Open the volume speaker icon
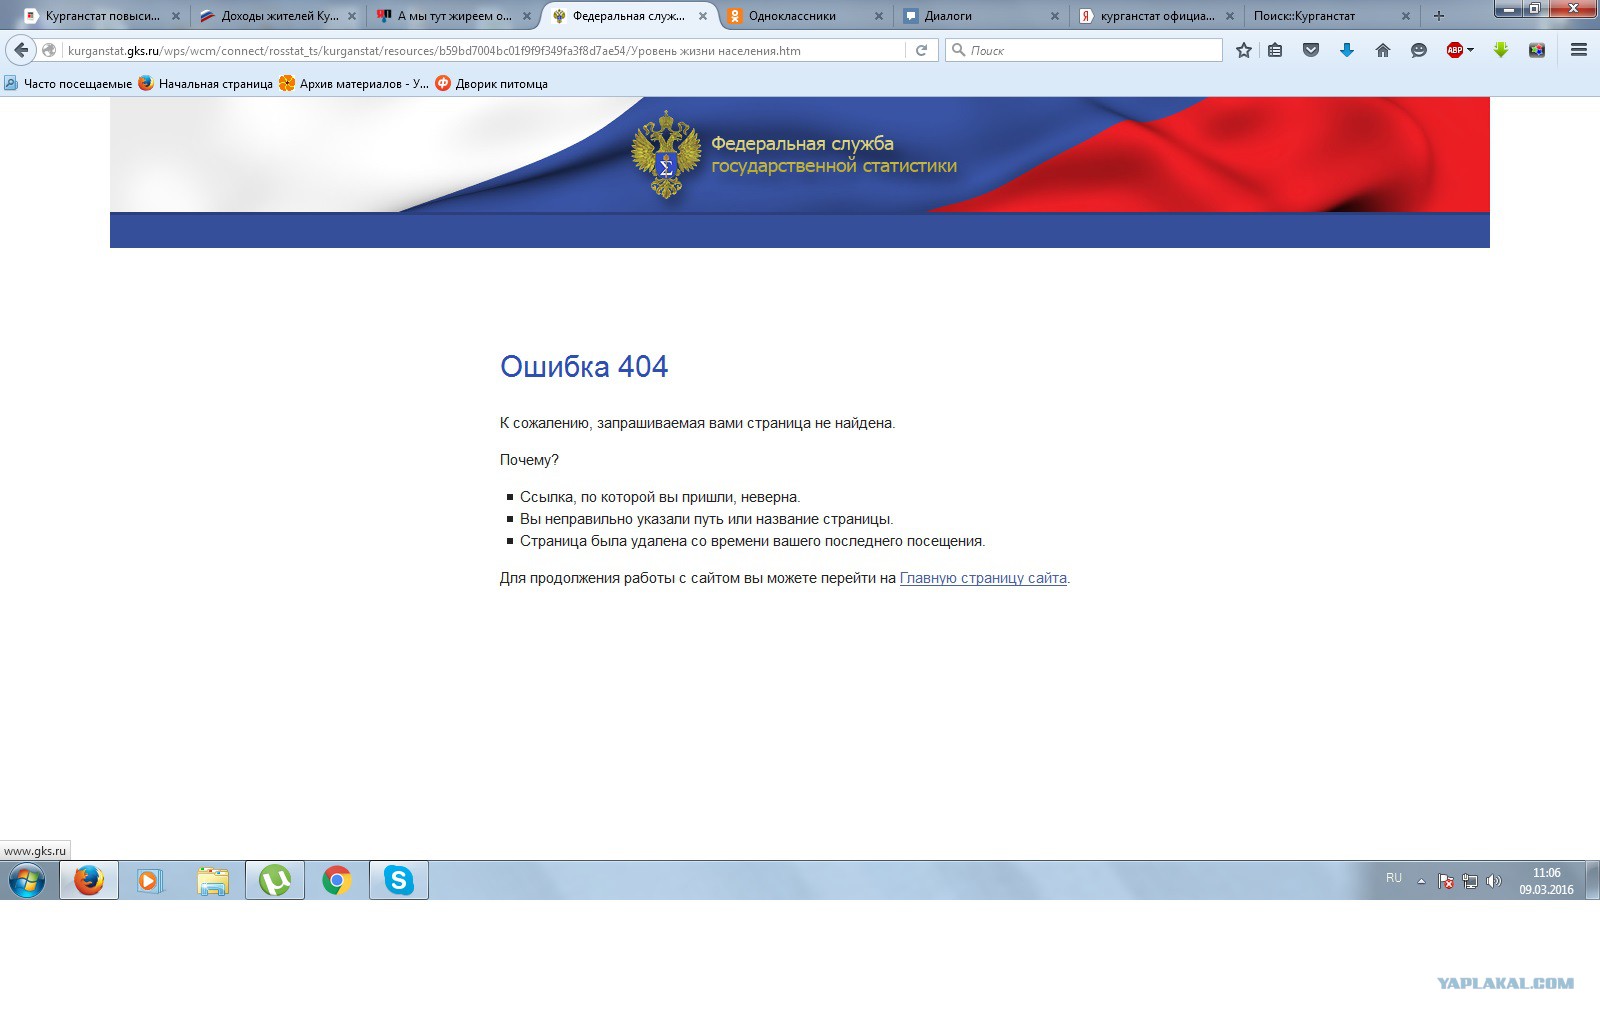This screenshot has width=1600, height=1013. tap(1494, 881)
